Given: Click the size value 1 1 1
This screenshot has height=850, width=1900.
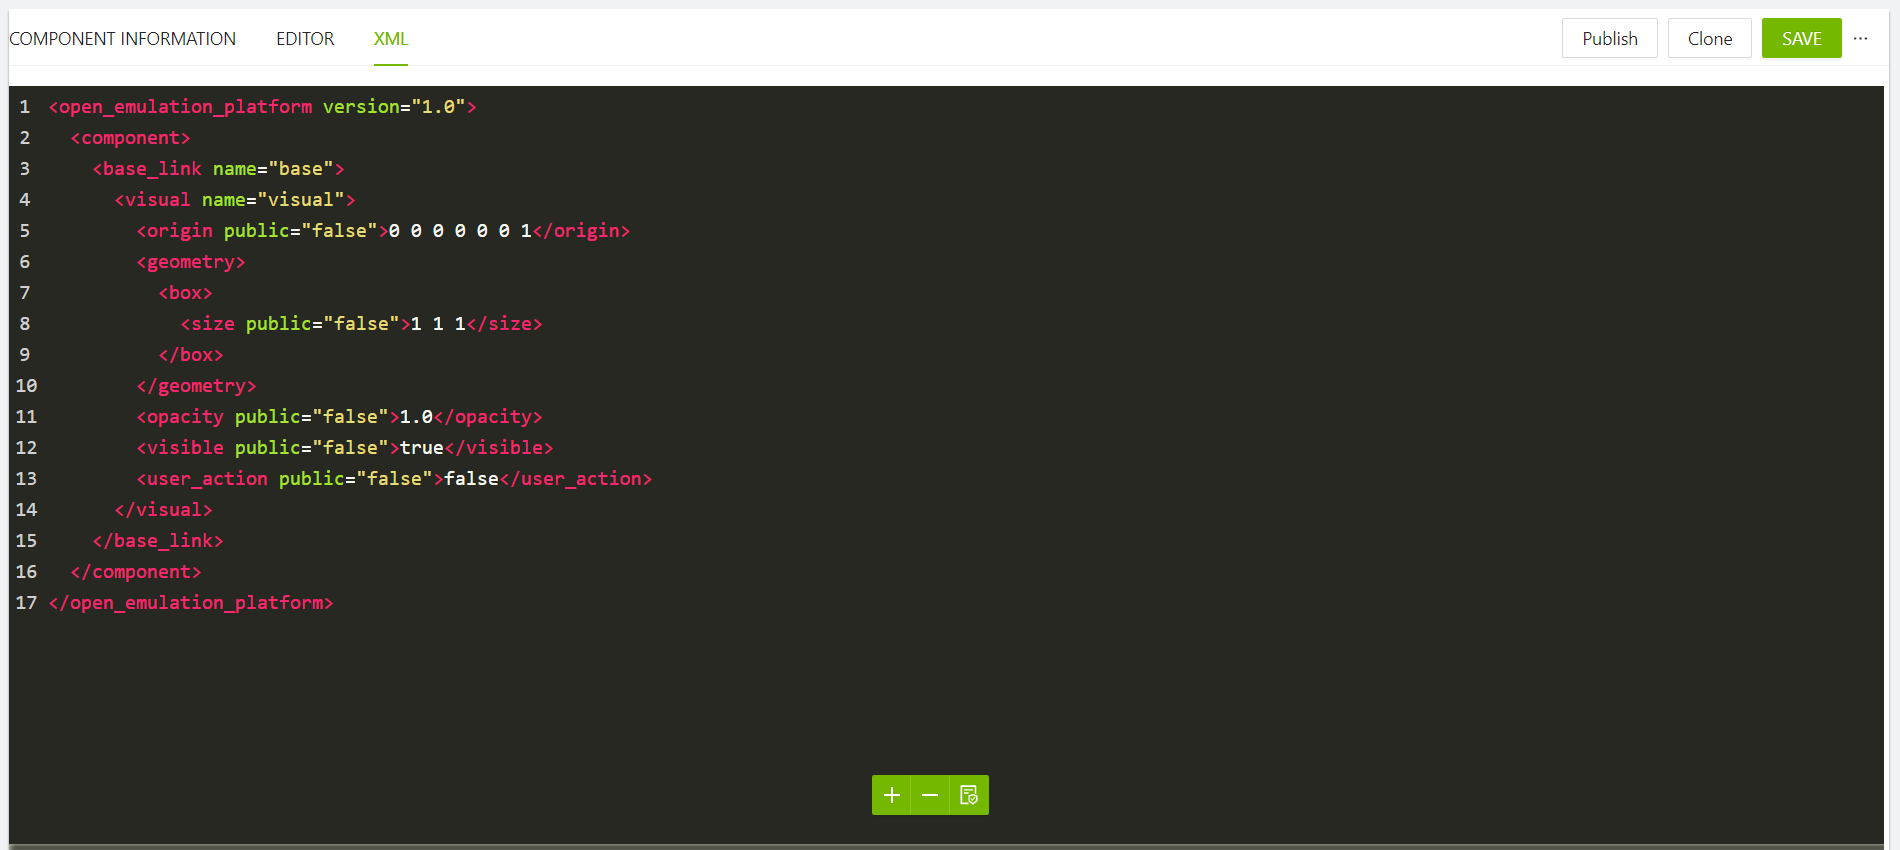Looking at the screenshot, I should pyautogui.click(x=438, y=323).
